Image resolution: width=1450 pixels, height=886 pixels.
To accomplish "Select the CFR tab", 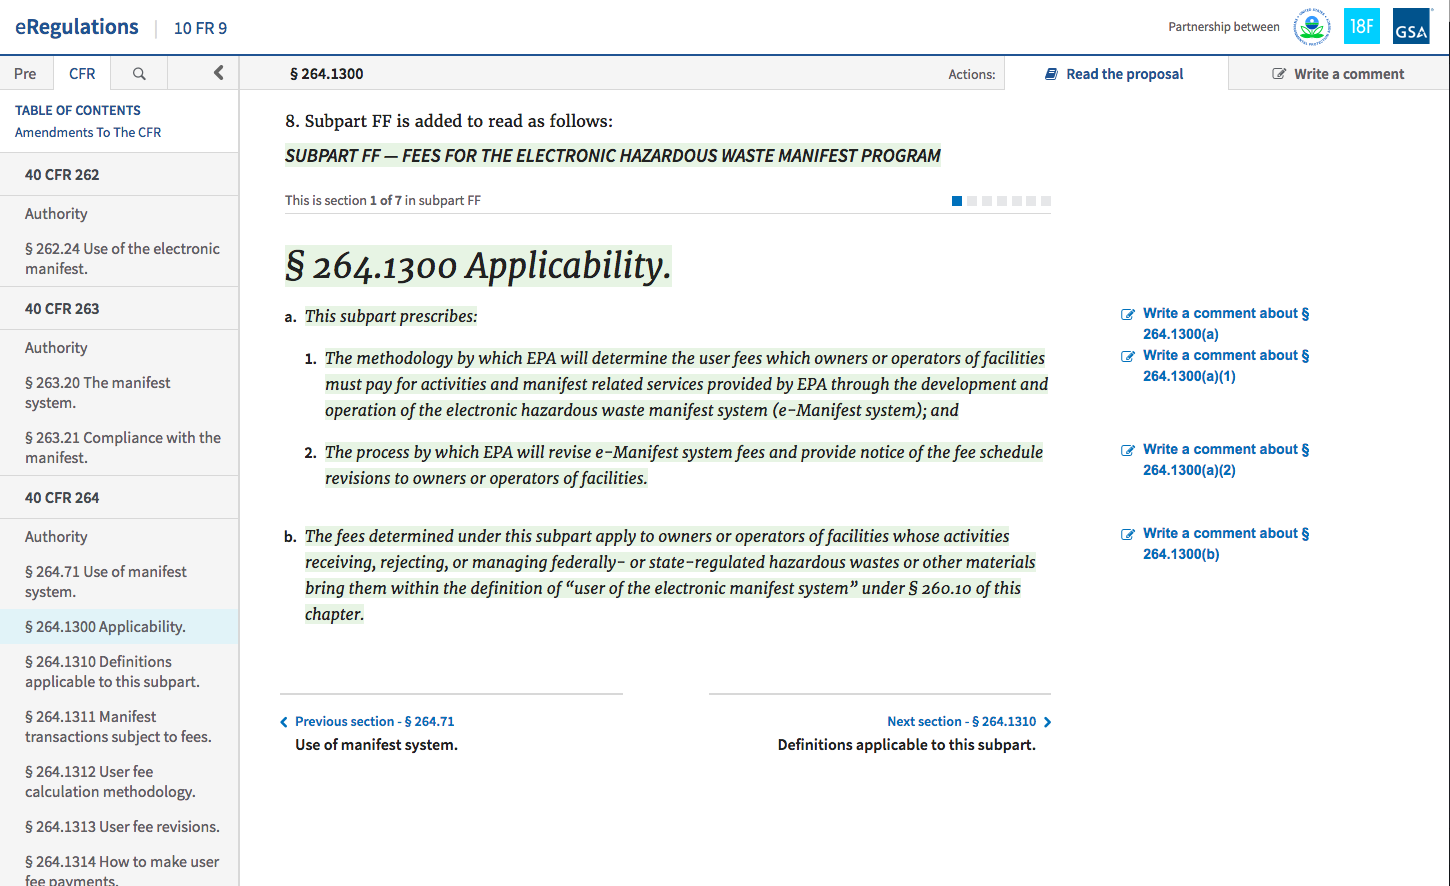I will (82, 74).
